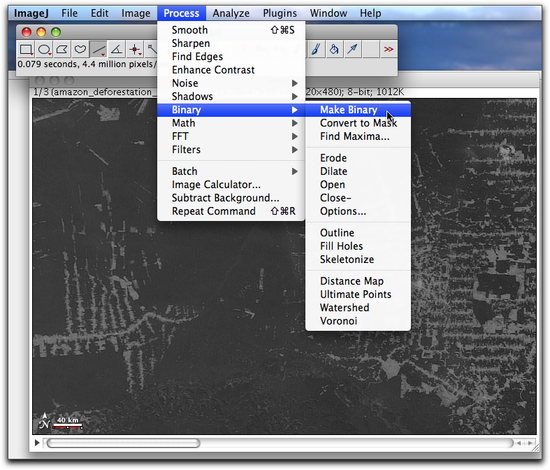Choose Enhance Contrast

[231, 70]
